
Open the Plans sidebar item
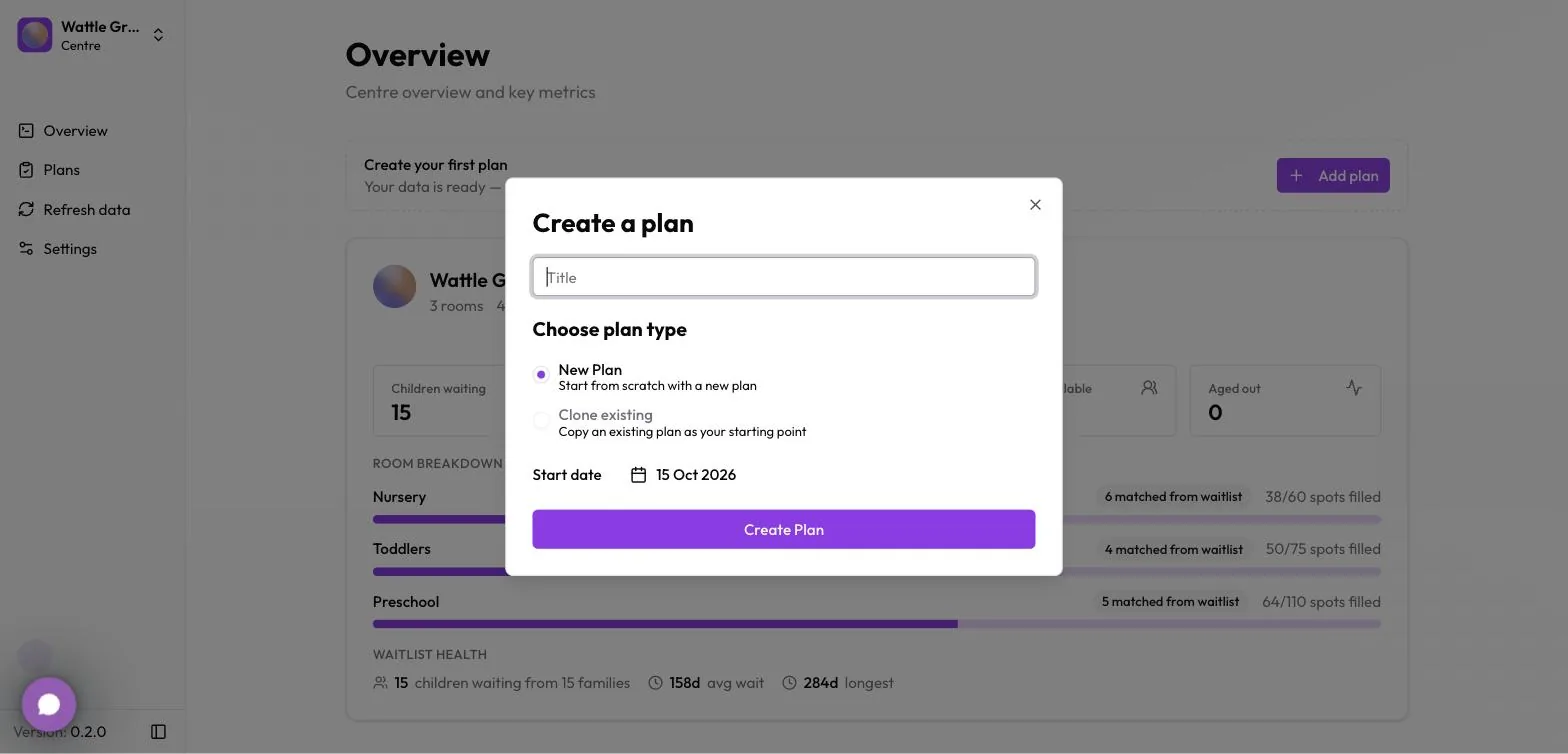61,170
